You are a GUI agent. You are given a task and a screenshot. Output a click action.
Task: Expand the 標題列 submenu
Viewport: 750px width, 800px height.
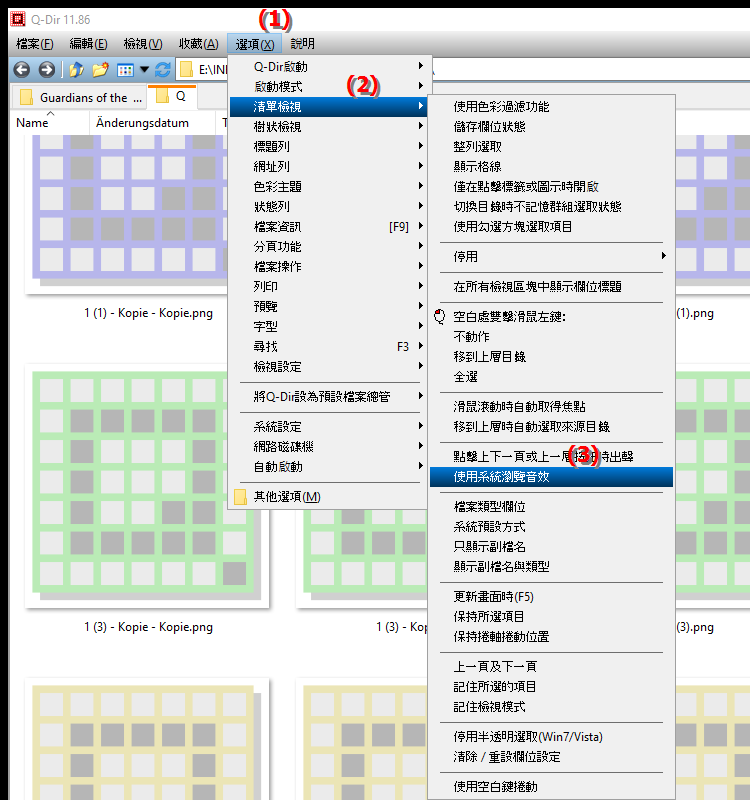pyautogui.click(x=328, y=146)
